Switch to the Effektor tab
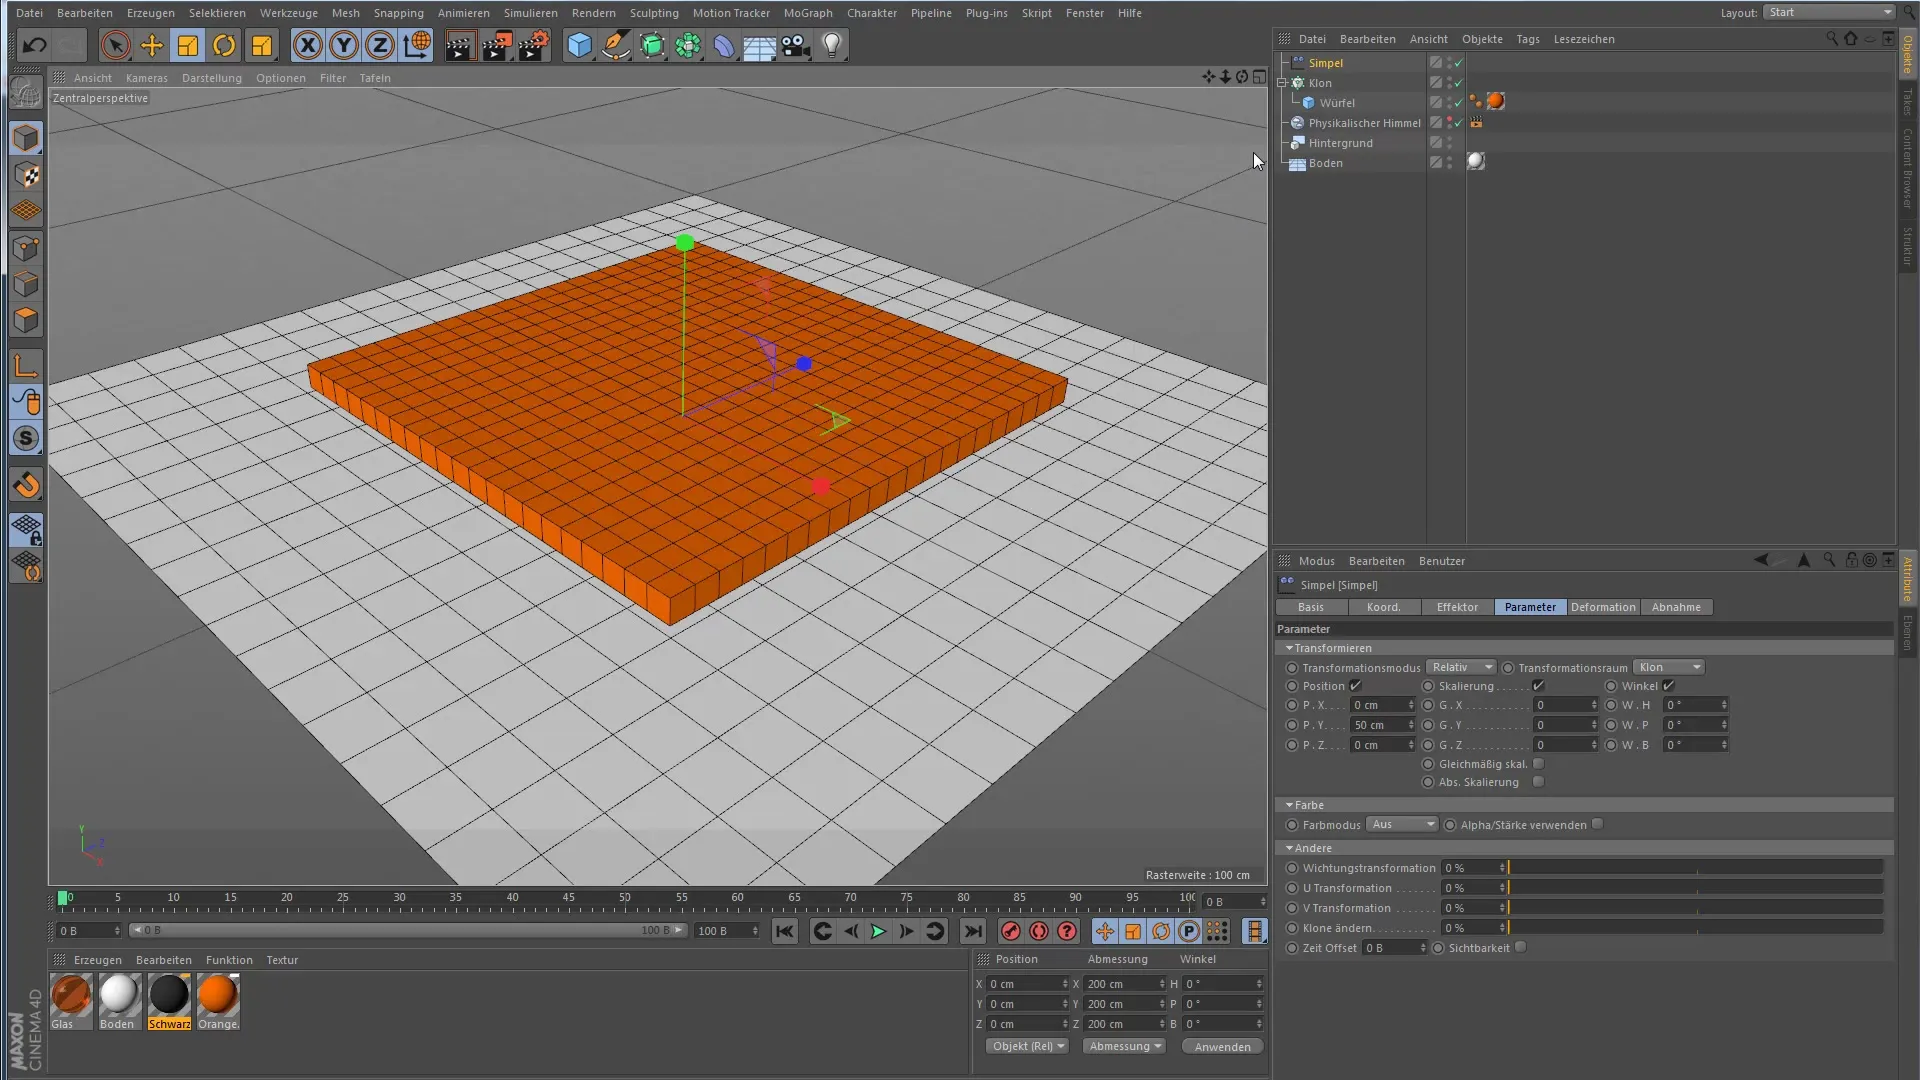 (1457, 607)
